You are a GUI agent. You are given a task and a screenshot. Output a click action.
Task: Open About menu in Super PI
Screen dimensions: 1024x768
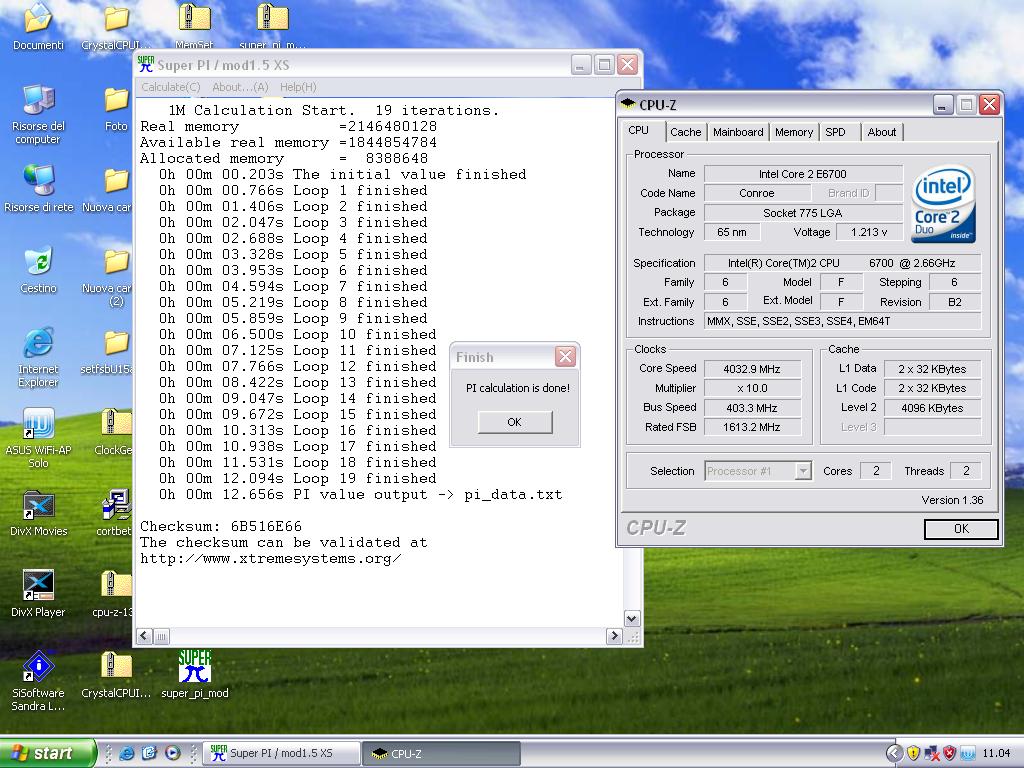(240, 87)
